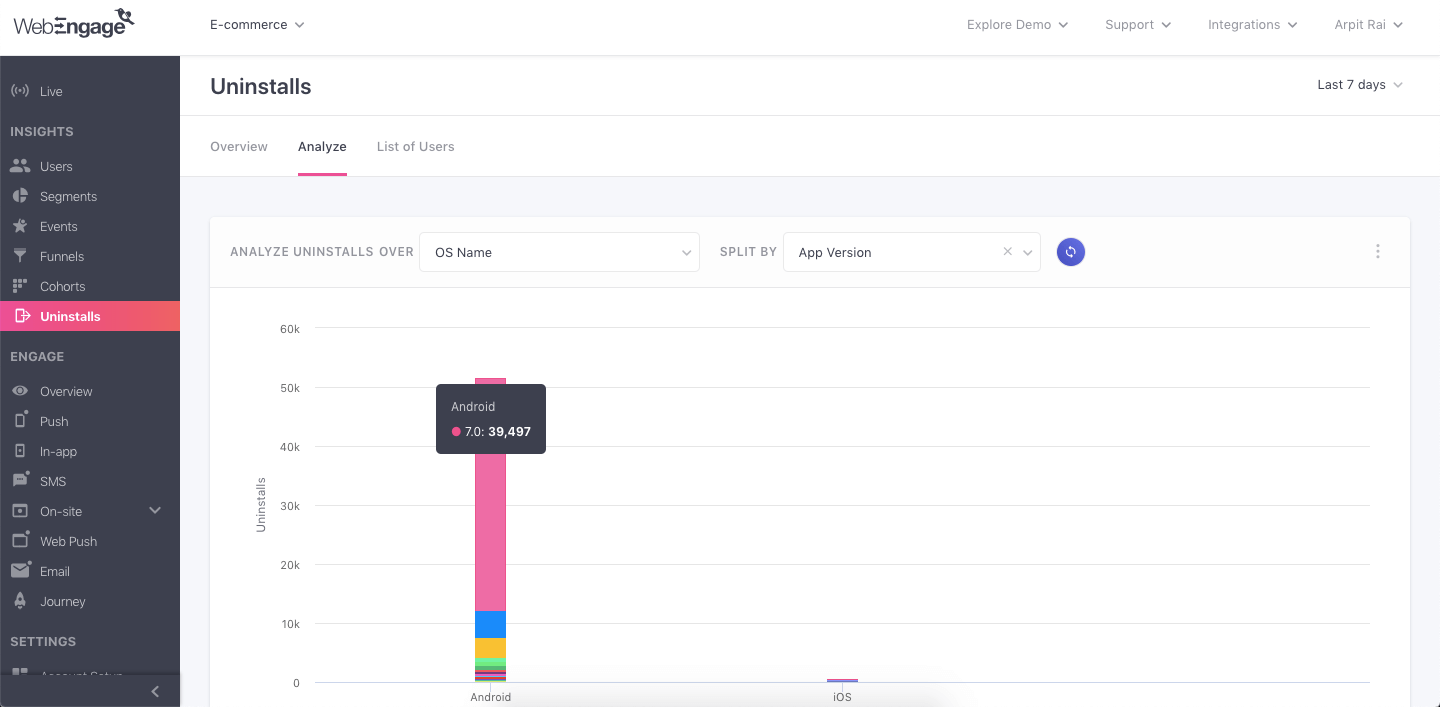Click the purple refresh chart icon
Image resolution: width=1440 pixels, height=707 pixels.
pyautogui.click(x=1070, y=252)
